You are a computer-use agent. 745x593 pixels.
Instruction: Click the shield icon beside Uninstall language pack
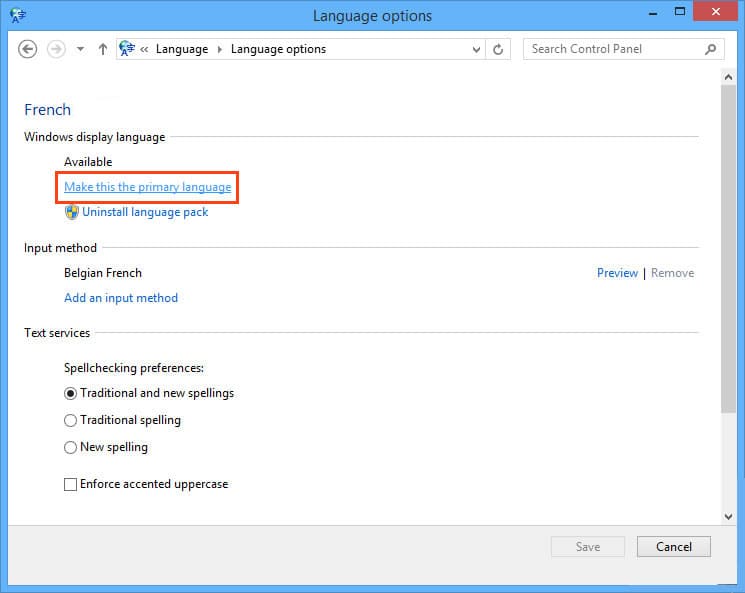pyautogui.click(x=71, y=212)
